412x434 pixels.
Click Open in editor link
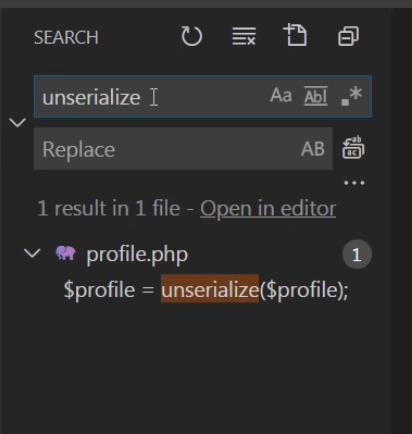pos(268,209)
